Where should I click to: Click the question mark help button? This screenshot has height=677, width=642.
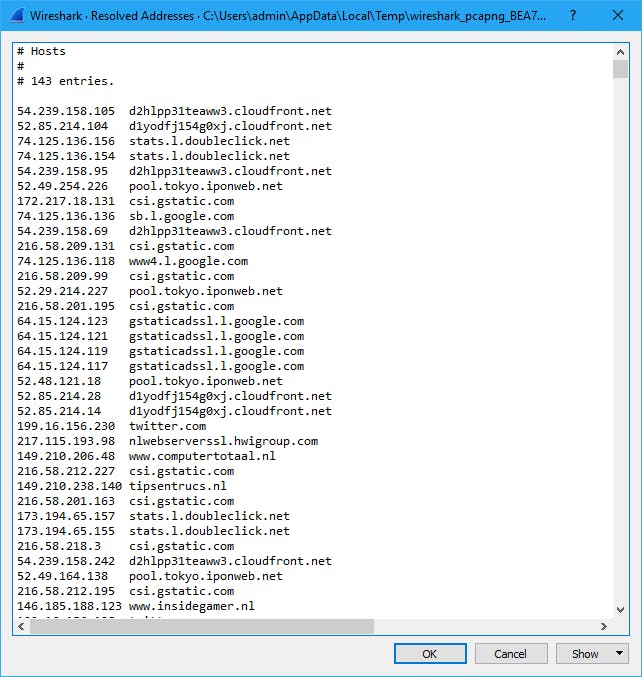573,16
